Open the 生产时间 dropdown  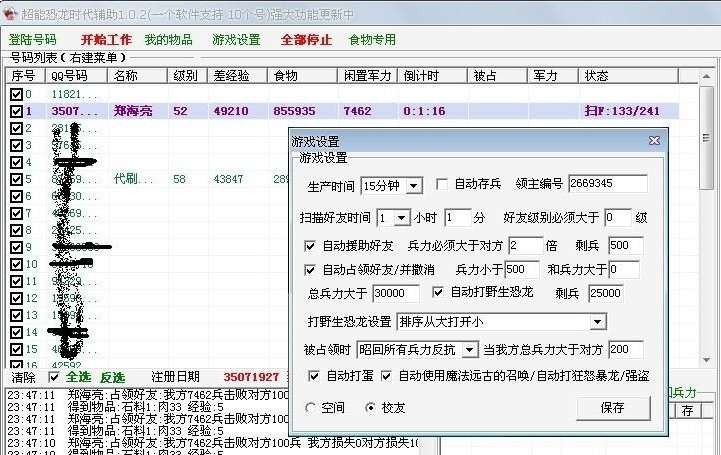414,186
